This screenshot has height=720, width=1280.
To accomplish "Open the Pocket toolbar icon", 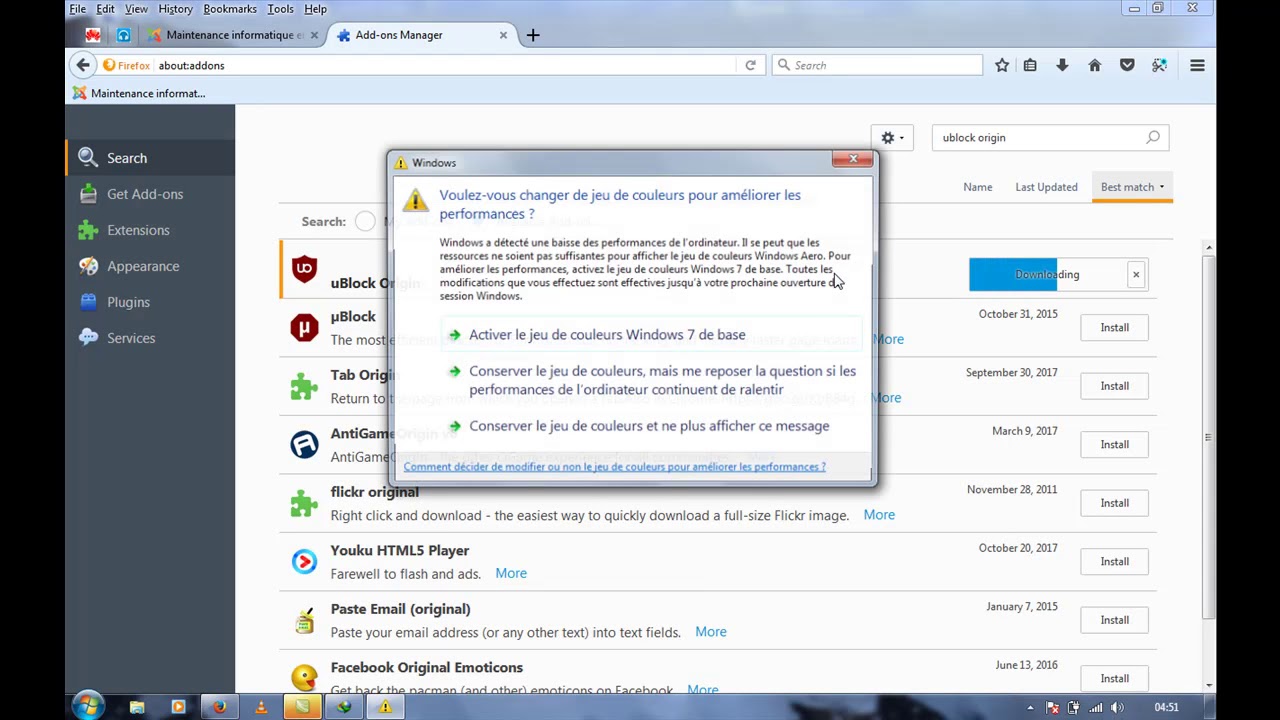I will (1127, 65).
